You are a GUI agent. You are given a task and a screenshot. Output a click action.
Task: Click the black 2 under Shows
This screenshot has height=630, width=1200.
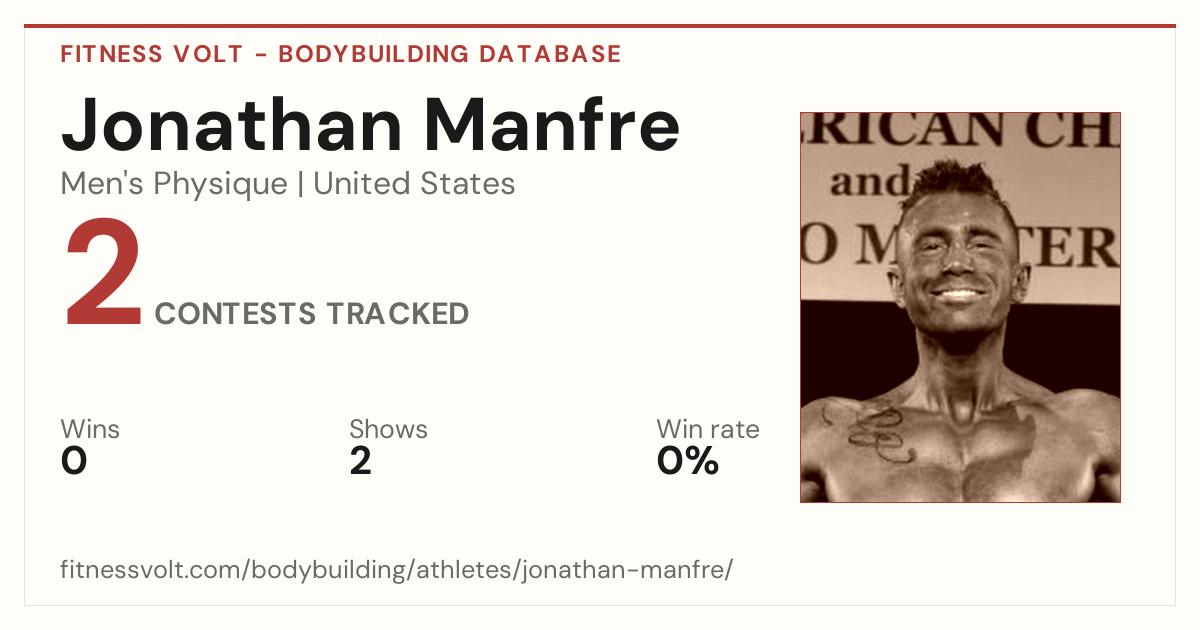tap(361, 461)
